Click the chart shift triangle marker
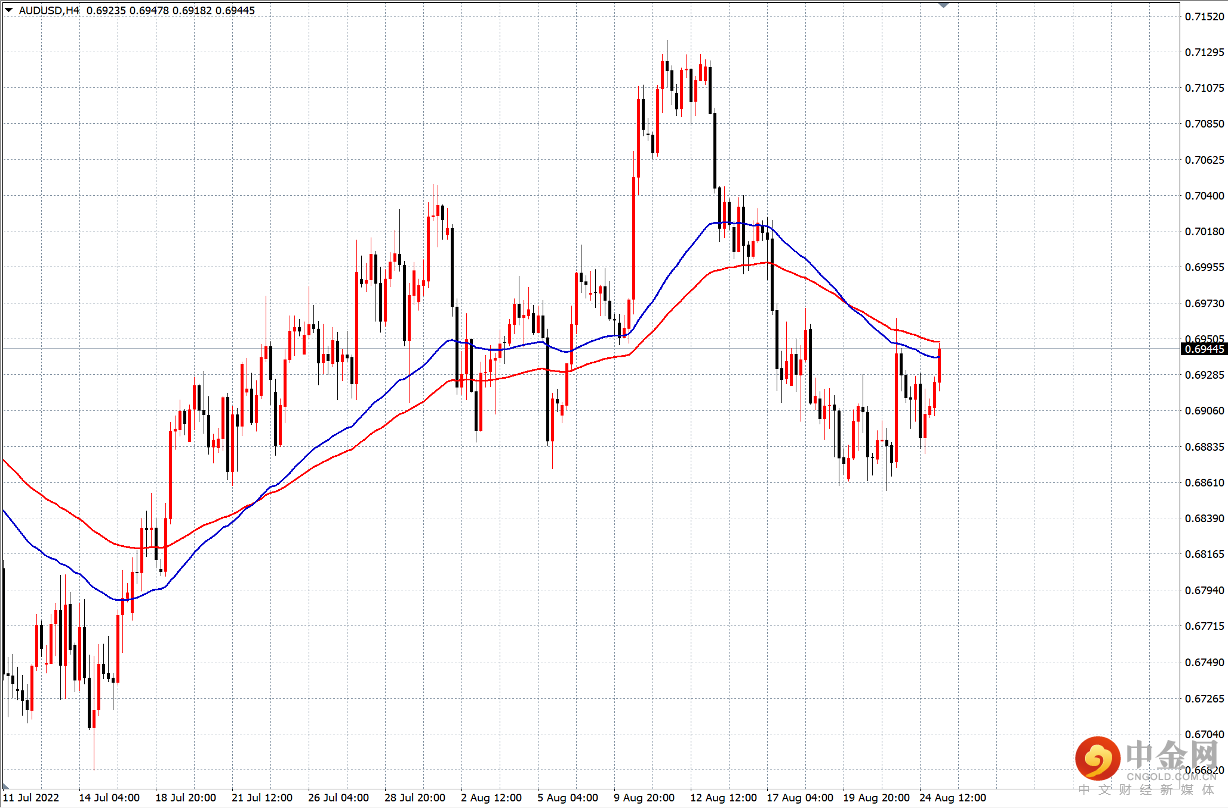1232x808 pixels. (x=942, y=5)
